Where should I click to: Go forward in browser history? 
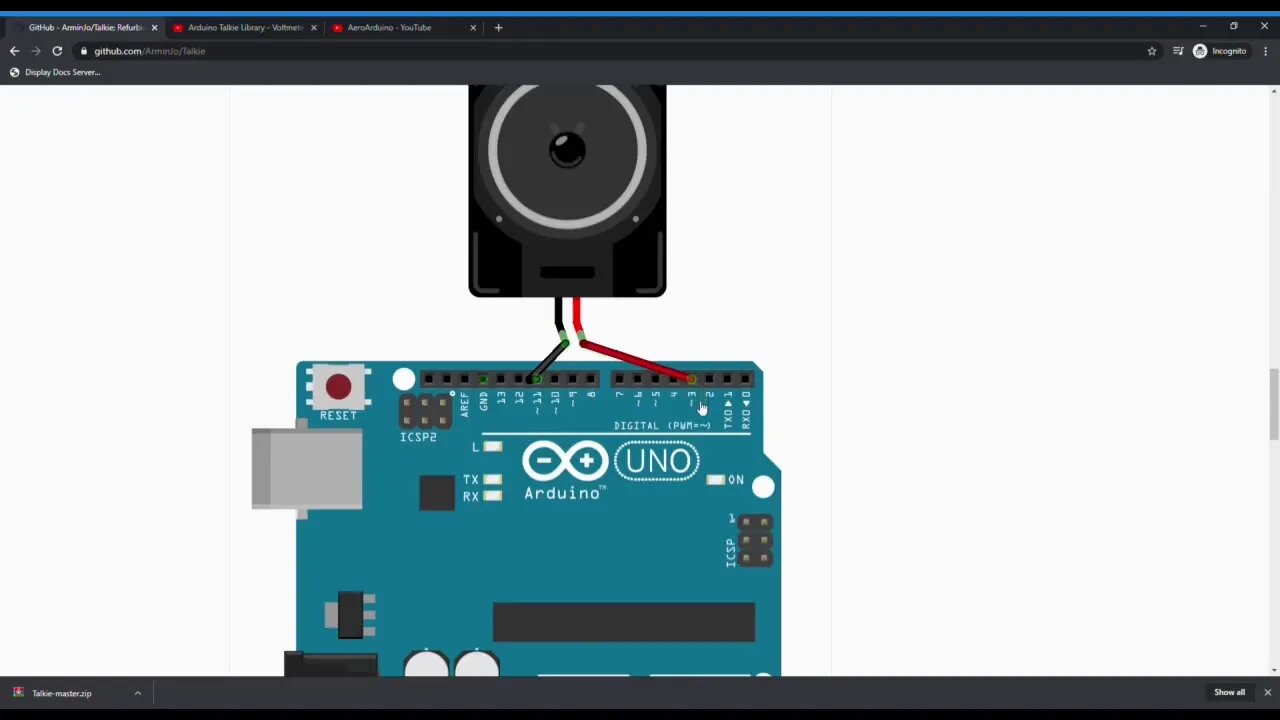coord(36,51)
